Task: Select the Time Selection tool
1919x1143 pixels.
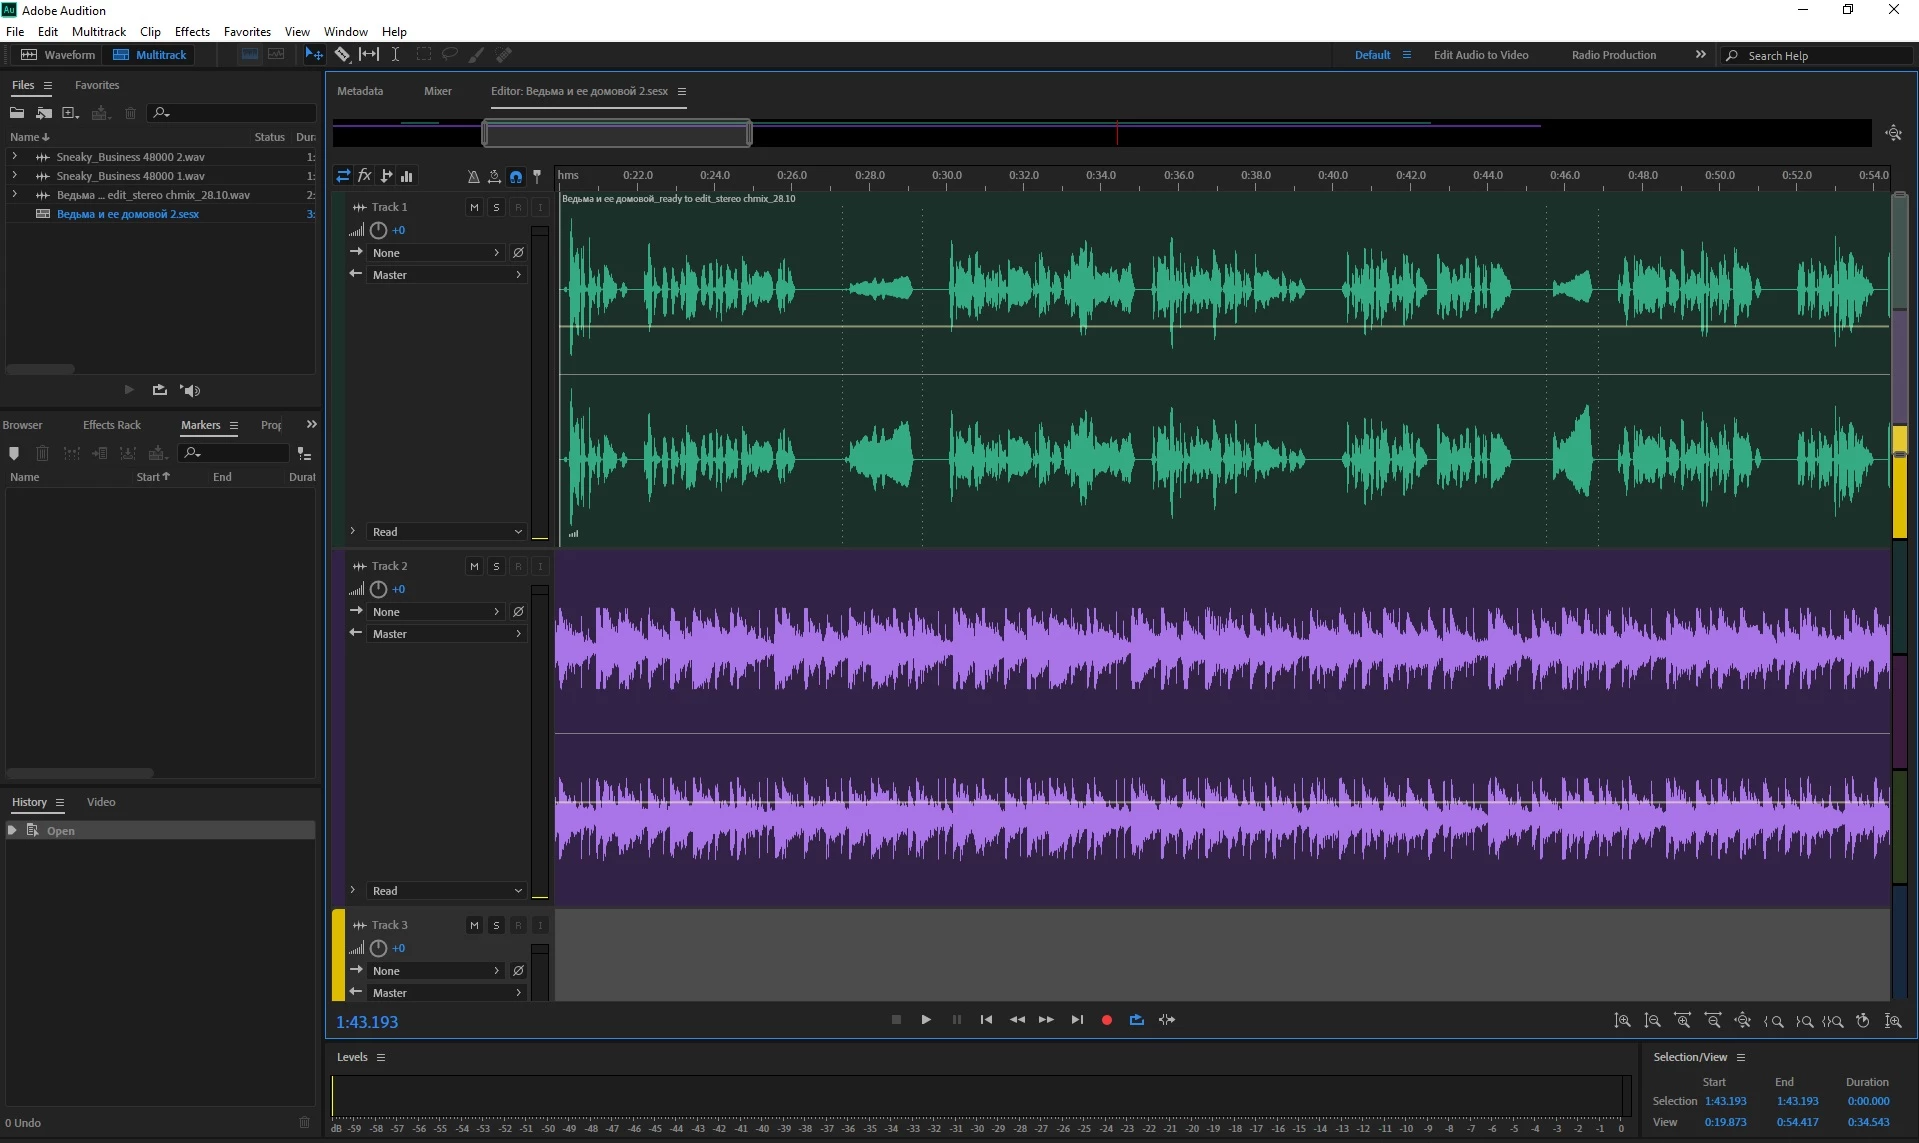Action: click(x=395, y=55)
